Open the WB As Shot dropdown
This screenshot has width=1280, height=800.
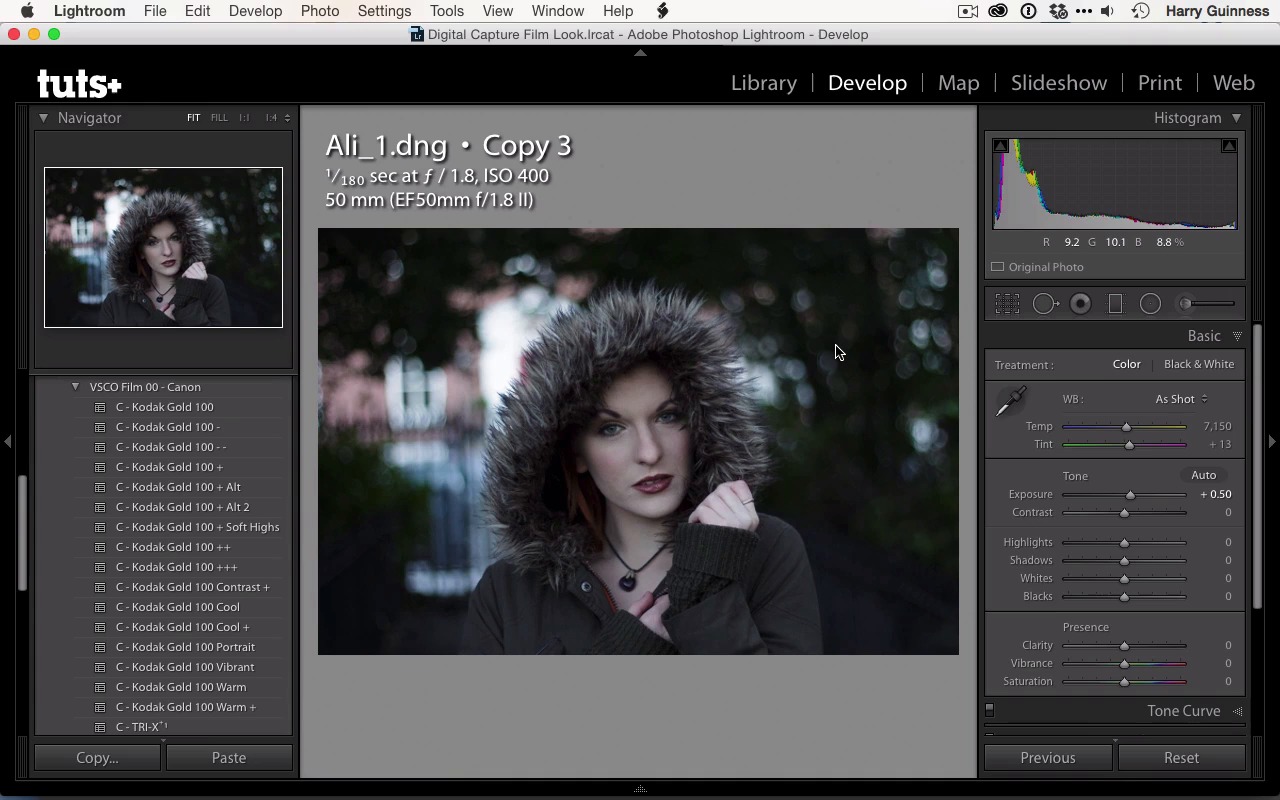pos(1181,399)
